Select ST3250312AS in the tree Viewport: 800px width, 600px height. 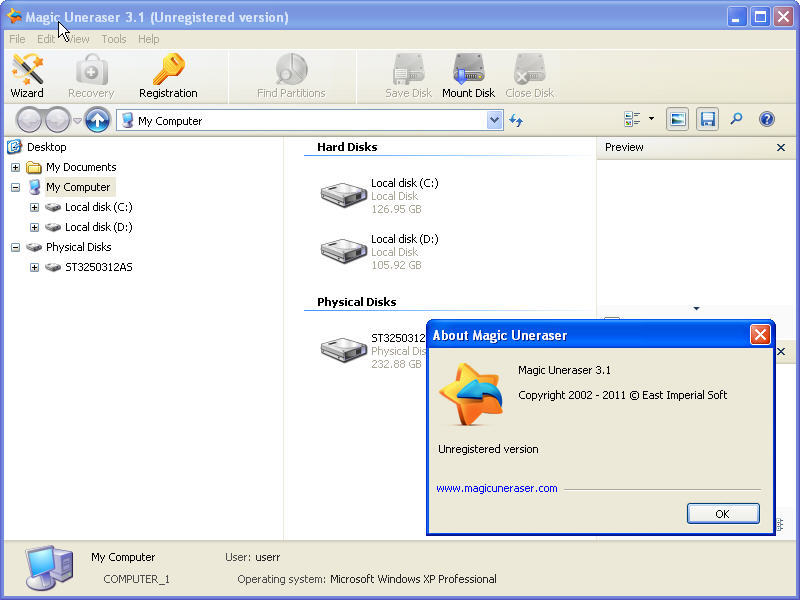pos(98,267)
